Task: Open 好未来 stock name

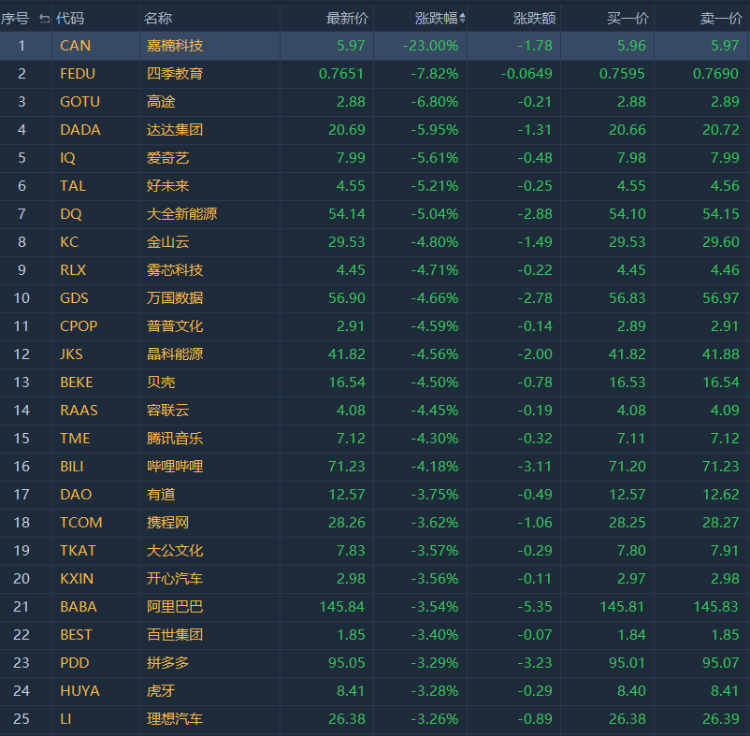Action: click(168, 186)
